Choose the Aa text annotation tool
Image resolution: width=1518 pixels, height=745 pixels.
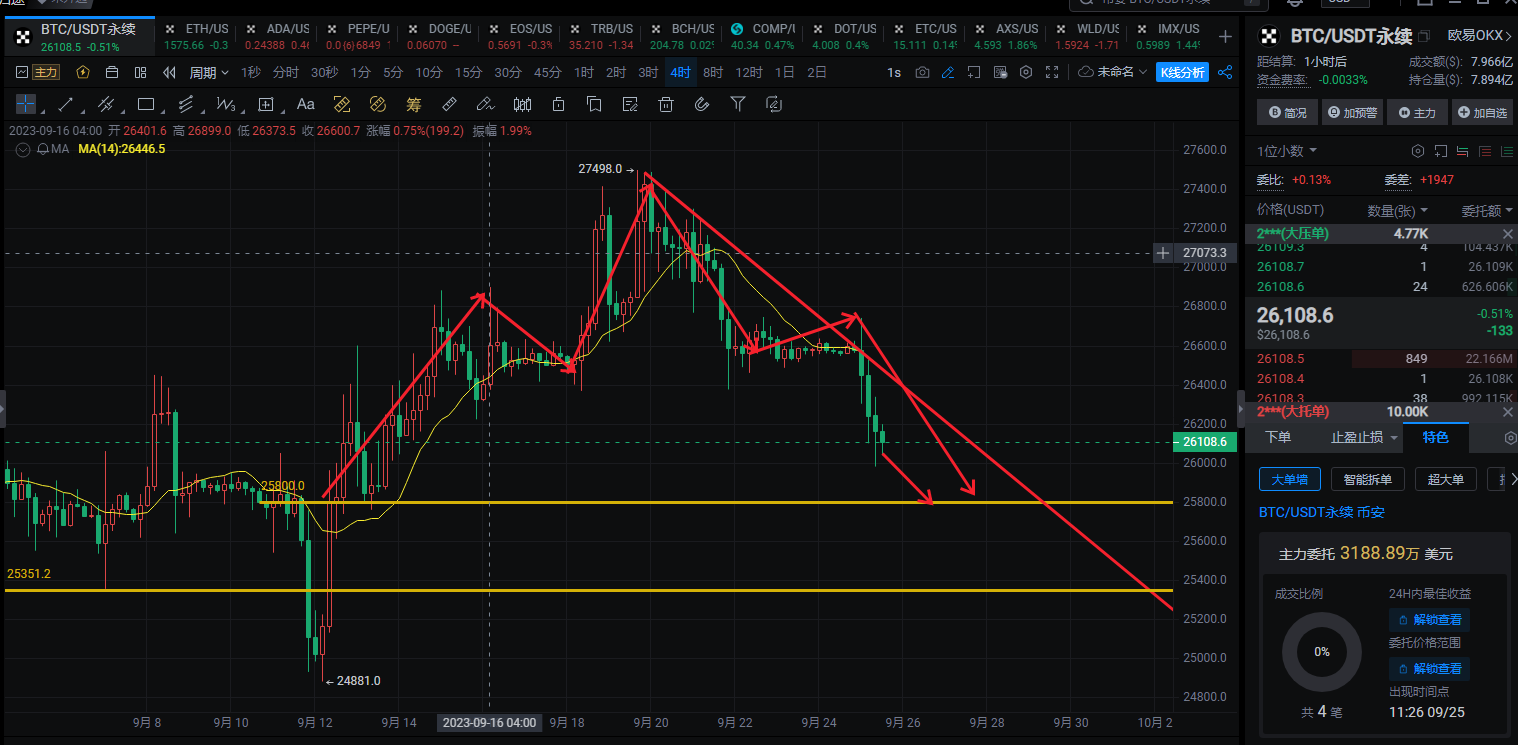[x=306, y=104]
